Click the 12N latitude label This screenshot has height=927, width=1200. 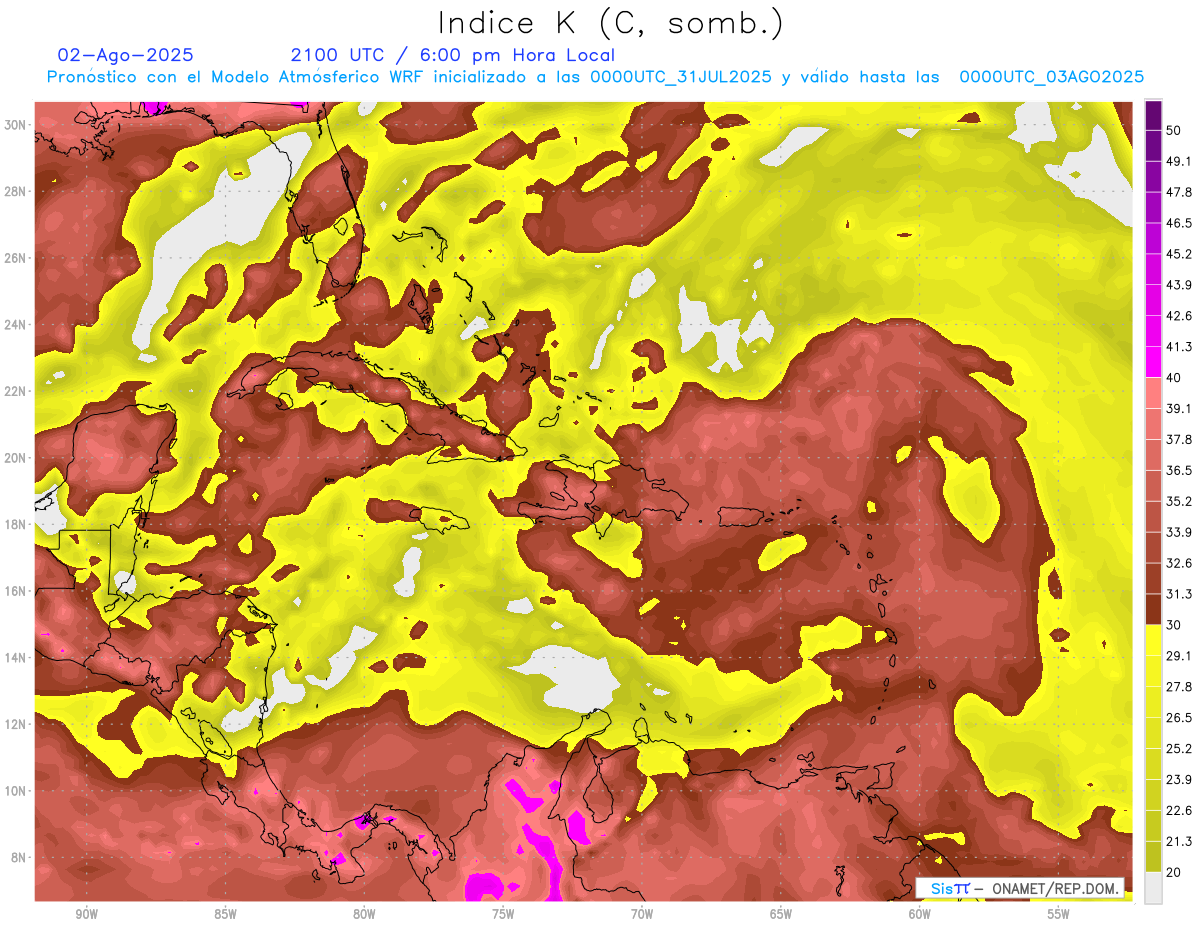point(17,724)
